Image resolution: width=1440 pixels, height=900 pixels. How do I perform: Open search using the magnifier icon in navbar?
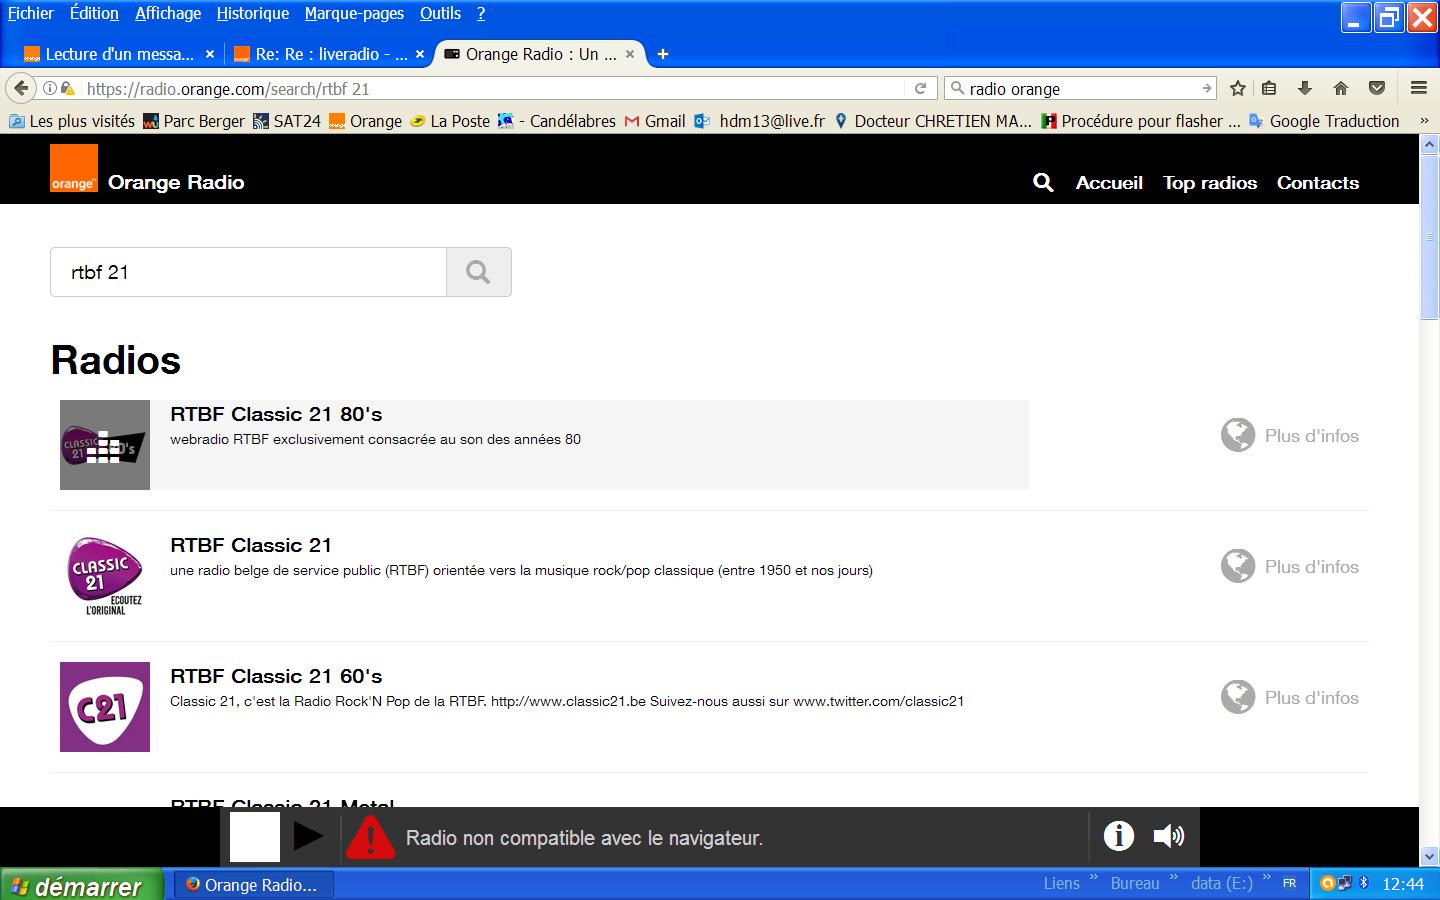[x=1042, y=183]
